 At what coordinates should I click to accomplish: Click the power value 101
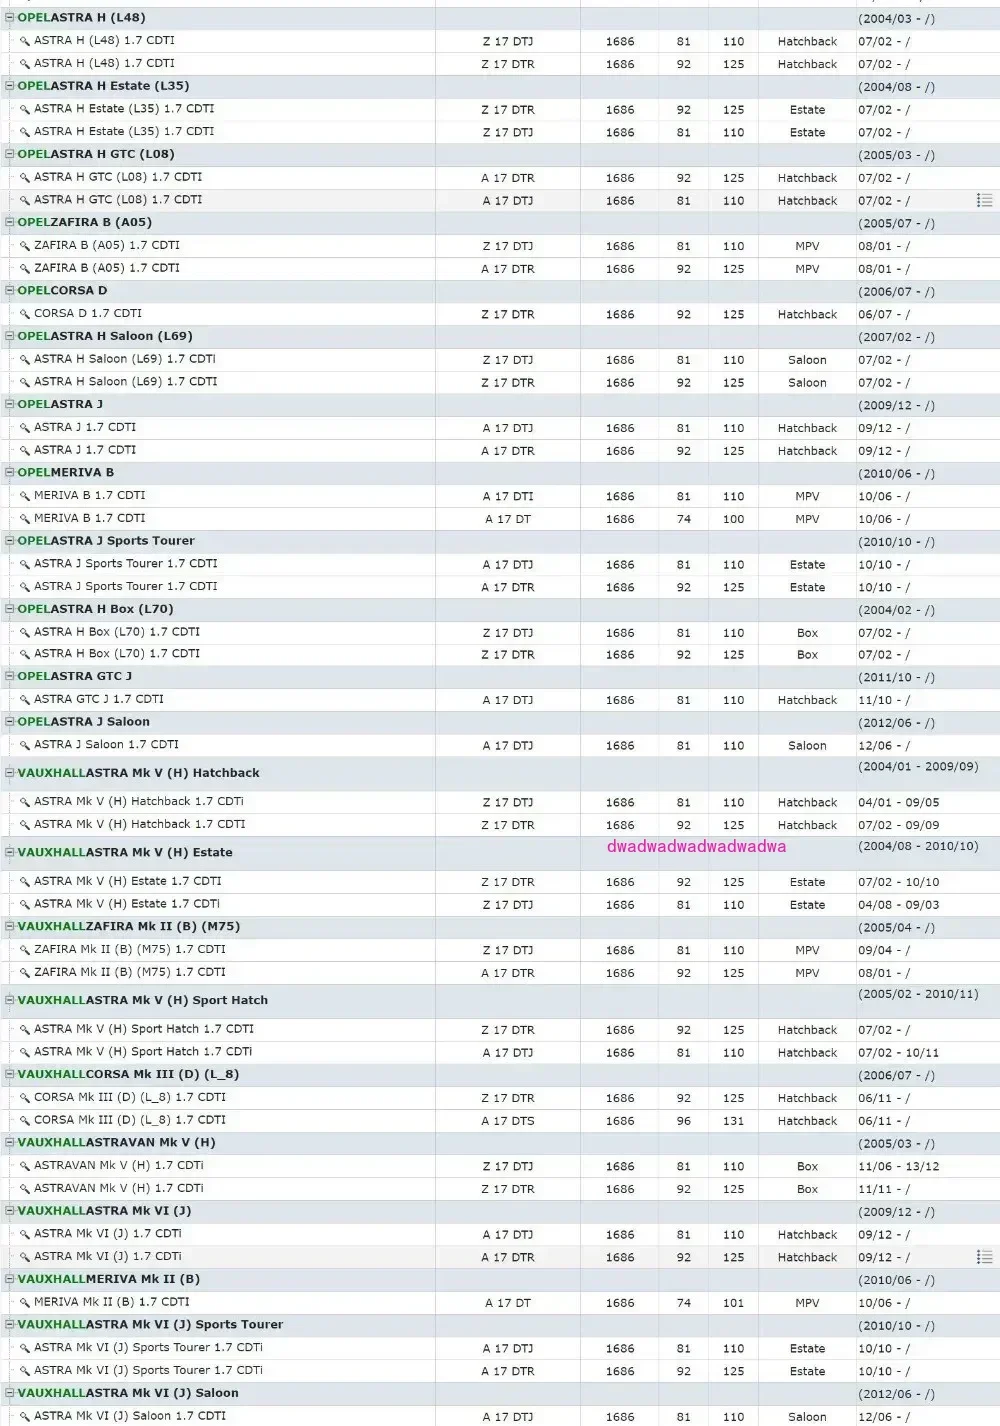tap(734, 1303)
